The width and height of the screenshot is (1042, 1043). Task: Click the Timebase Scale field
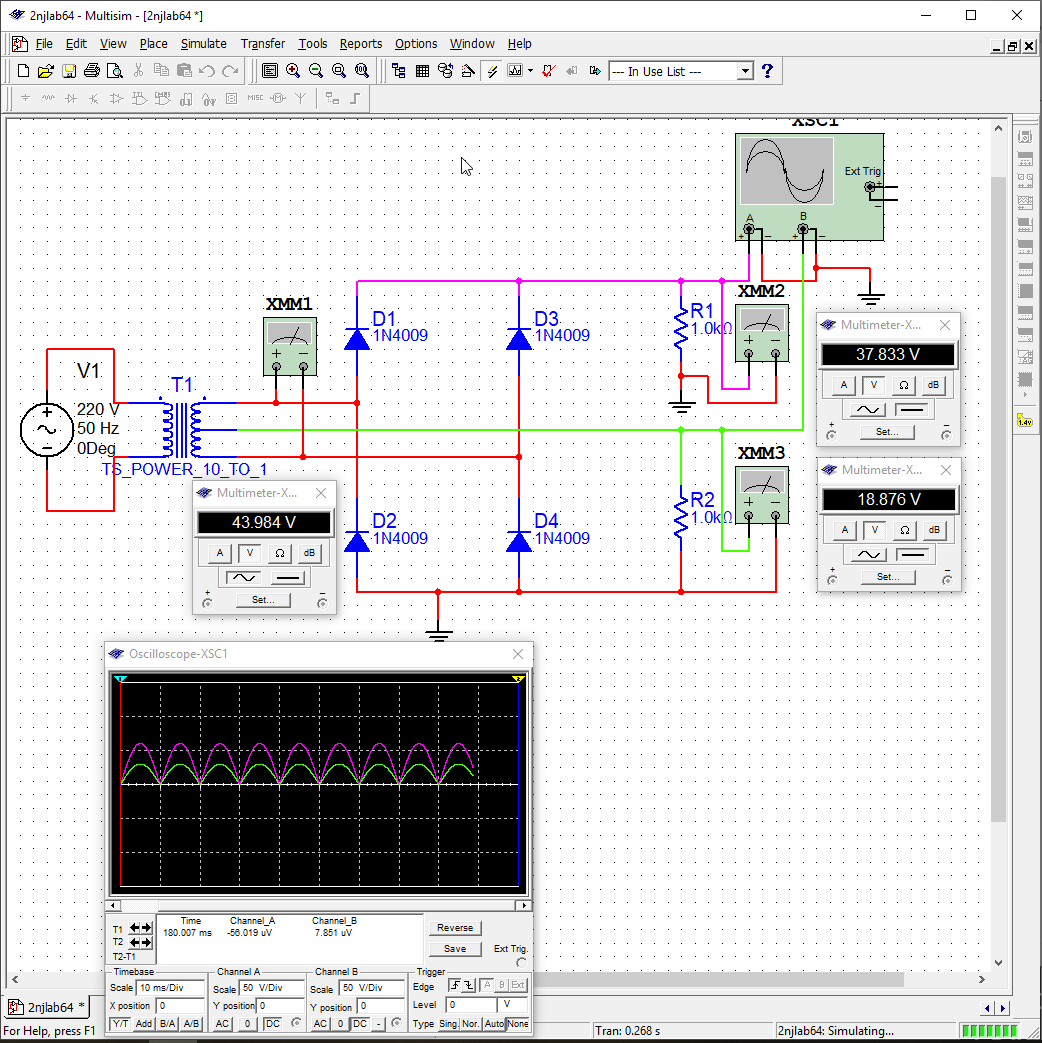170,988
